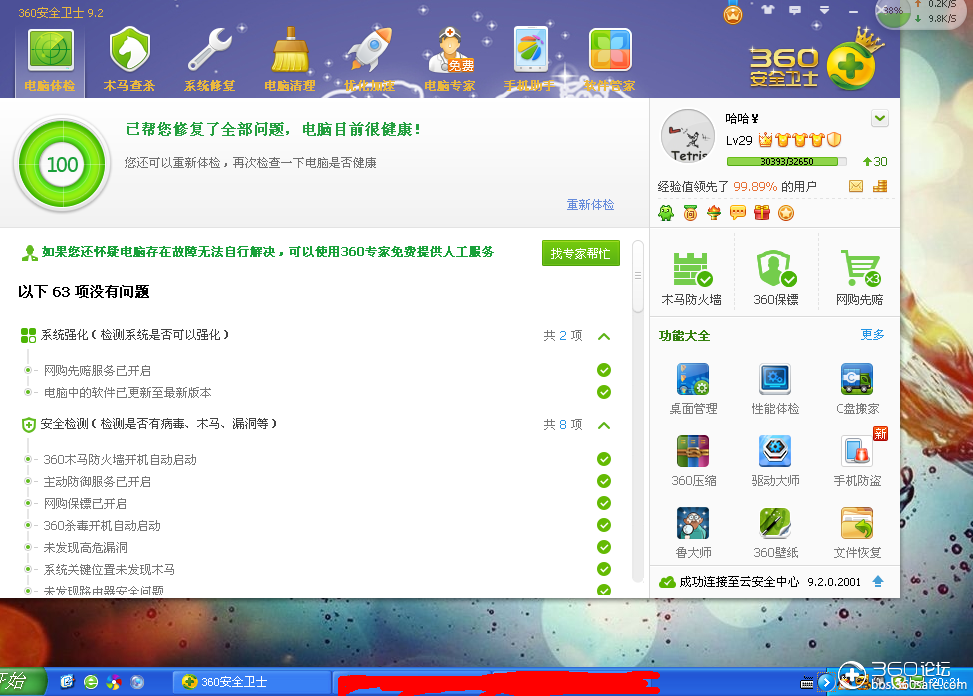The image size is (973, 696).
Task: Launch 驱动大师 tool
Action: pos(775,461)
